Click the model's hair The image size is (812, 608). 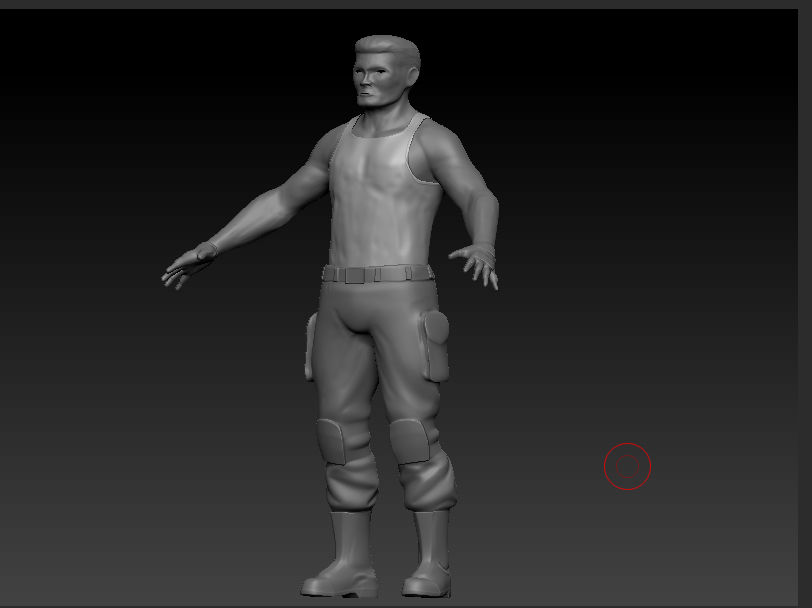[389, 49]
